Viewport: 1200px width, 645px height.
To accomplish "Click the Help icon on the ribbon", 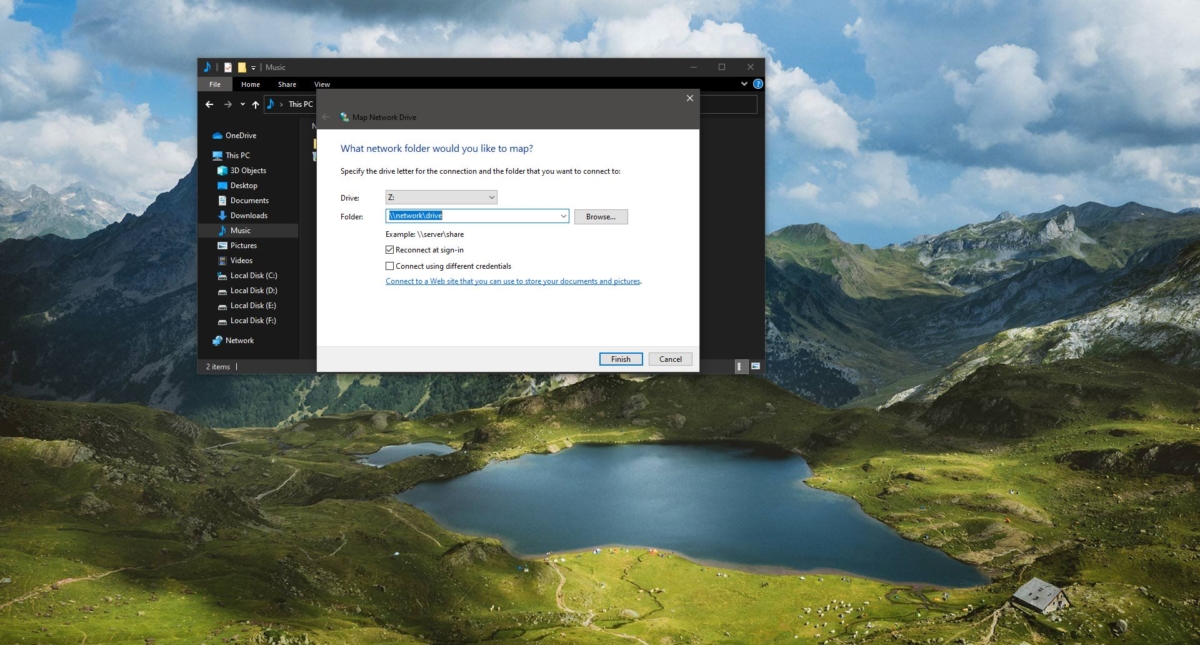I will [758, 84].
